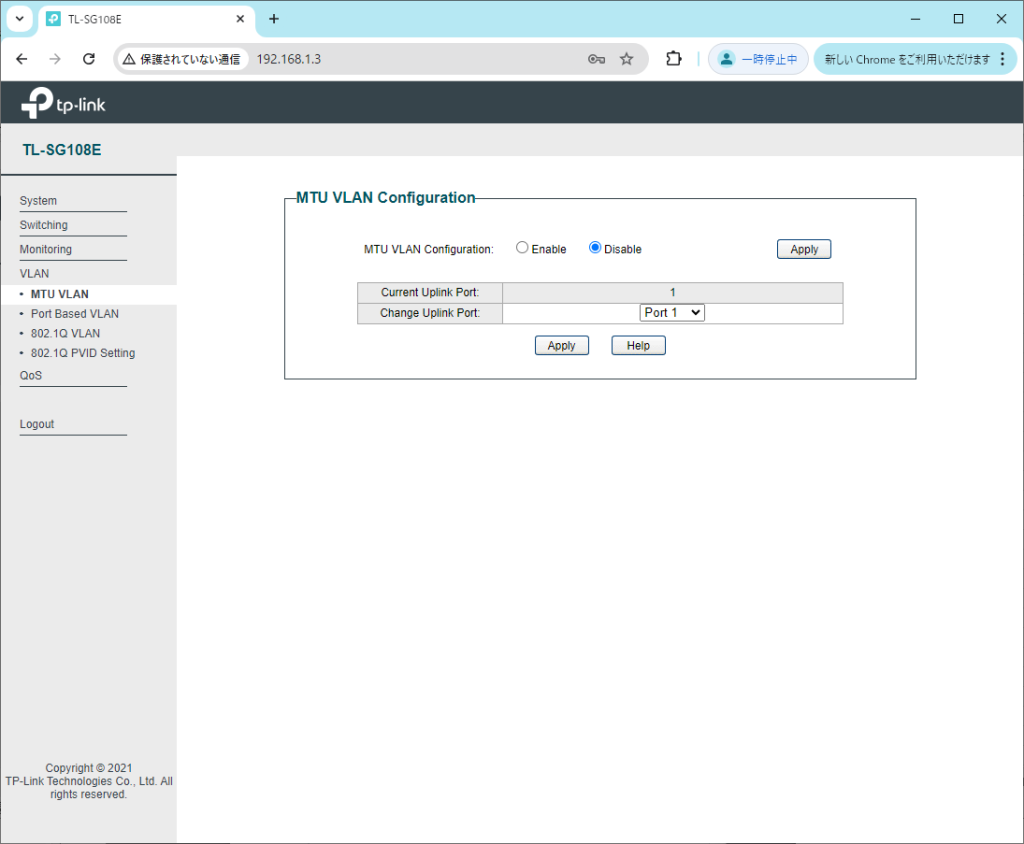Image resolution: width=1024 pixels, height=844 pixels.
Task: Open the saved password key icon
Action: point(596,59)
